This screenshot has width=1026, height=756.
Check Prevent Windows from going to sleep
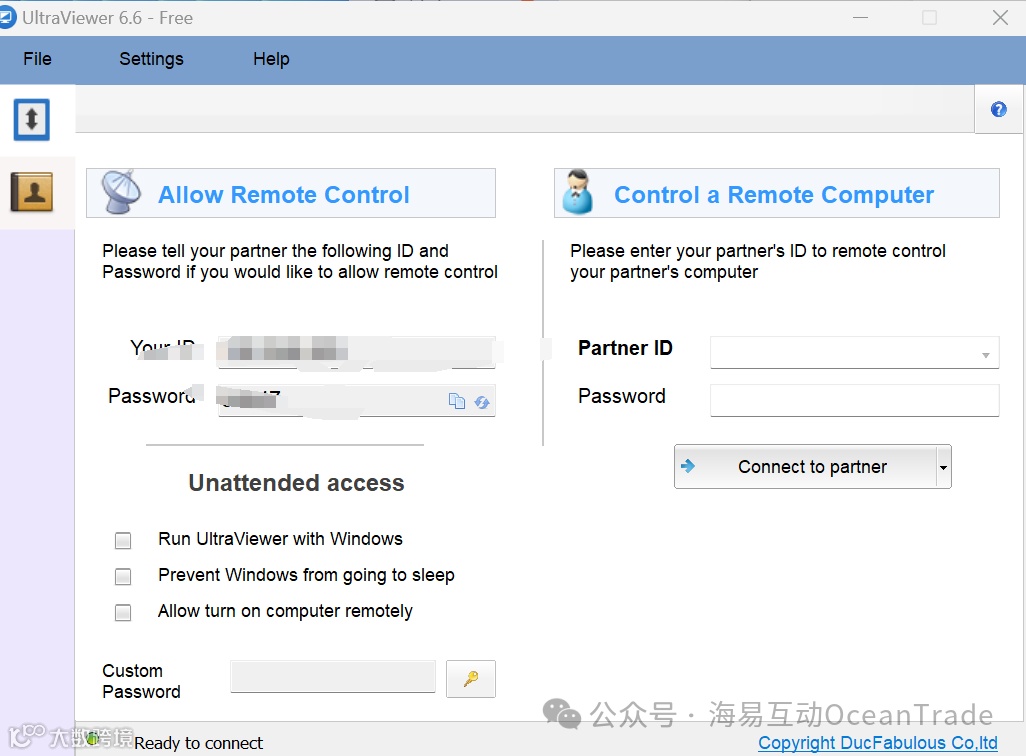click(x=123, y=576)
